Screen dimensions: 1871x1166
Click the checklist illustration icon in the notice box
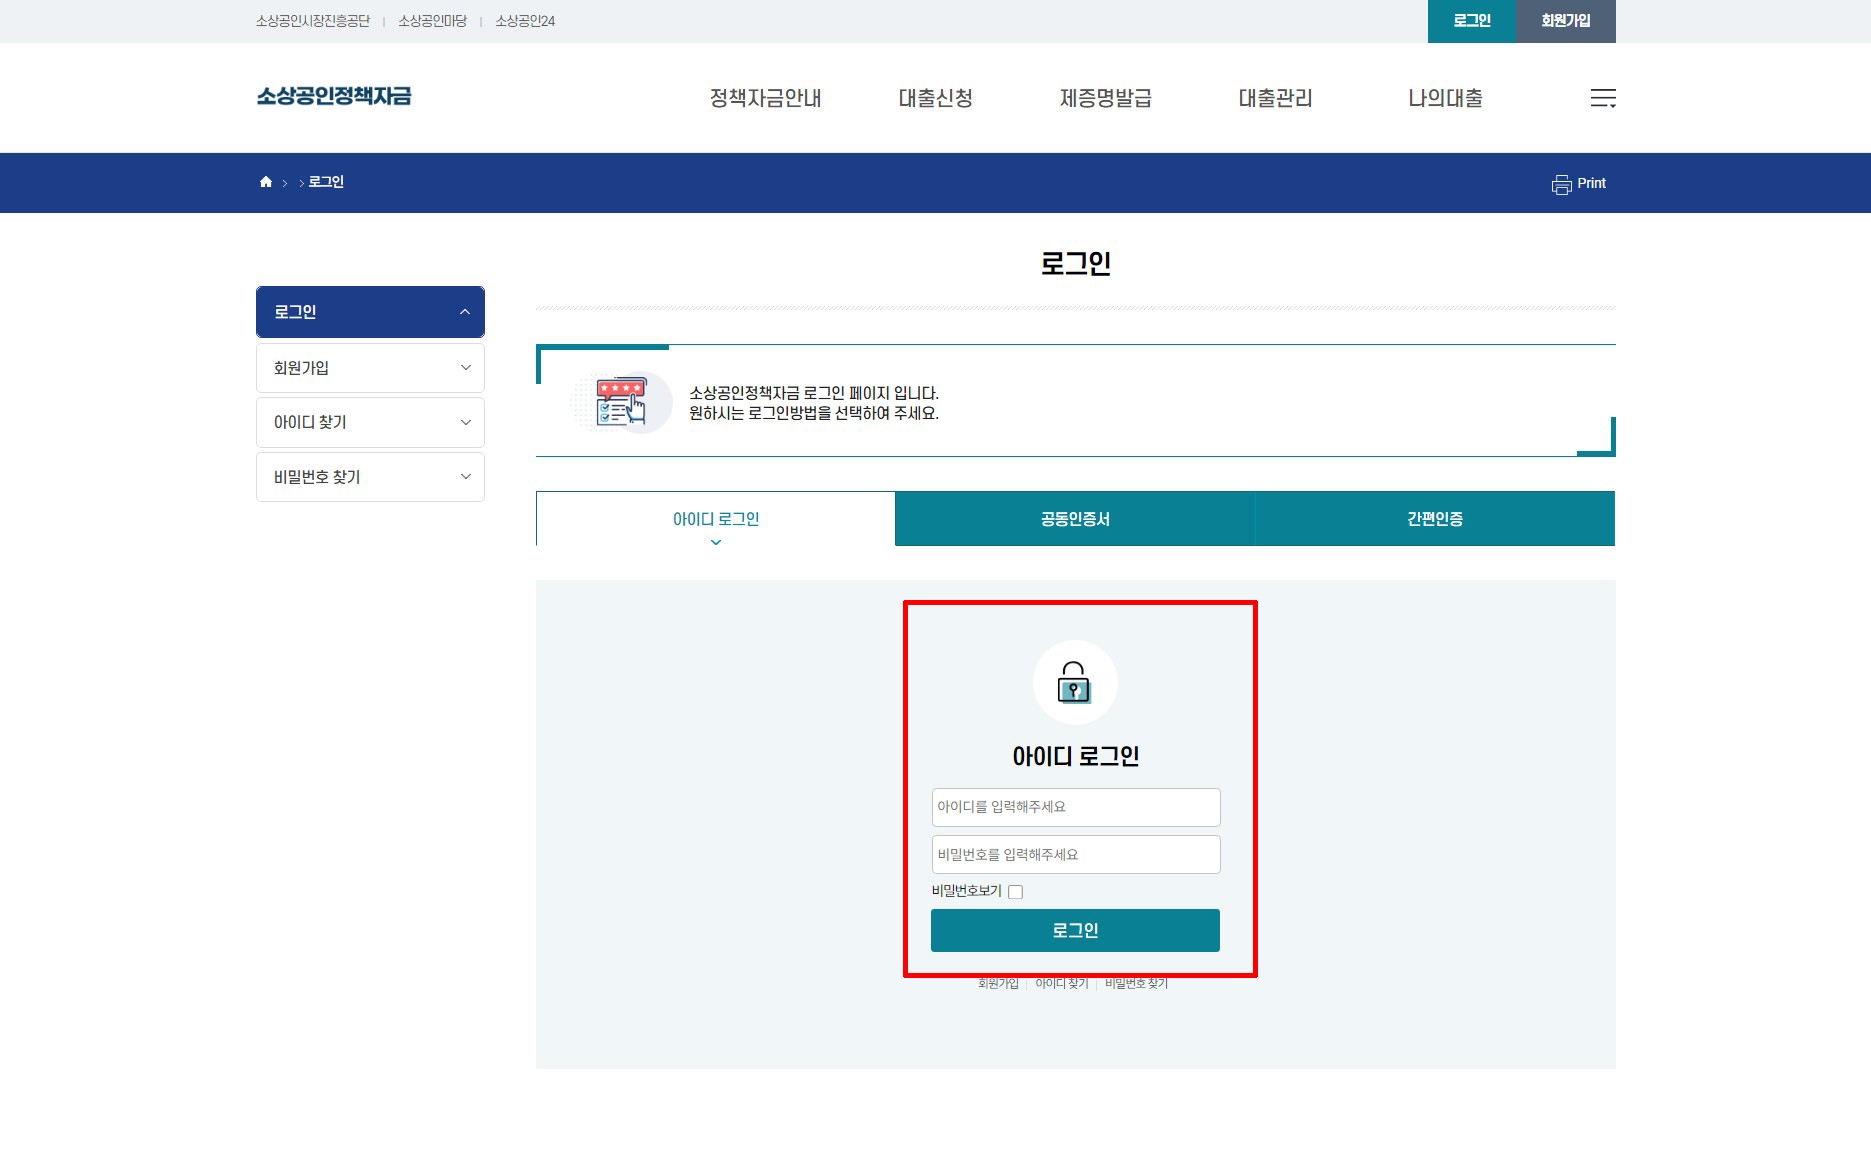pyautogui.click(x=620, y=402)
